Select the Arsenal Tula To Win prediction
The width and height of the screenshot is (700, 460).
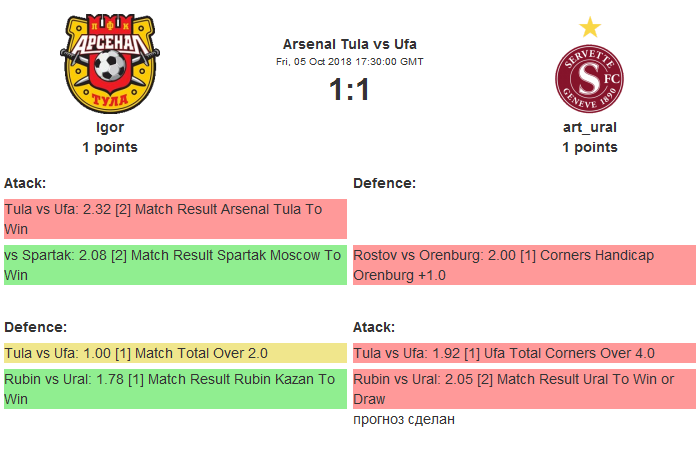[x=175, y=219]
